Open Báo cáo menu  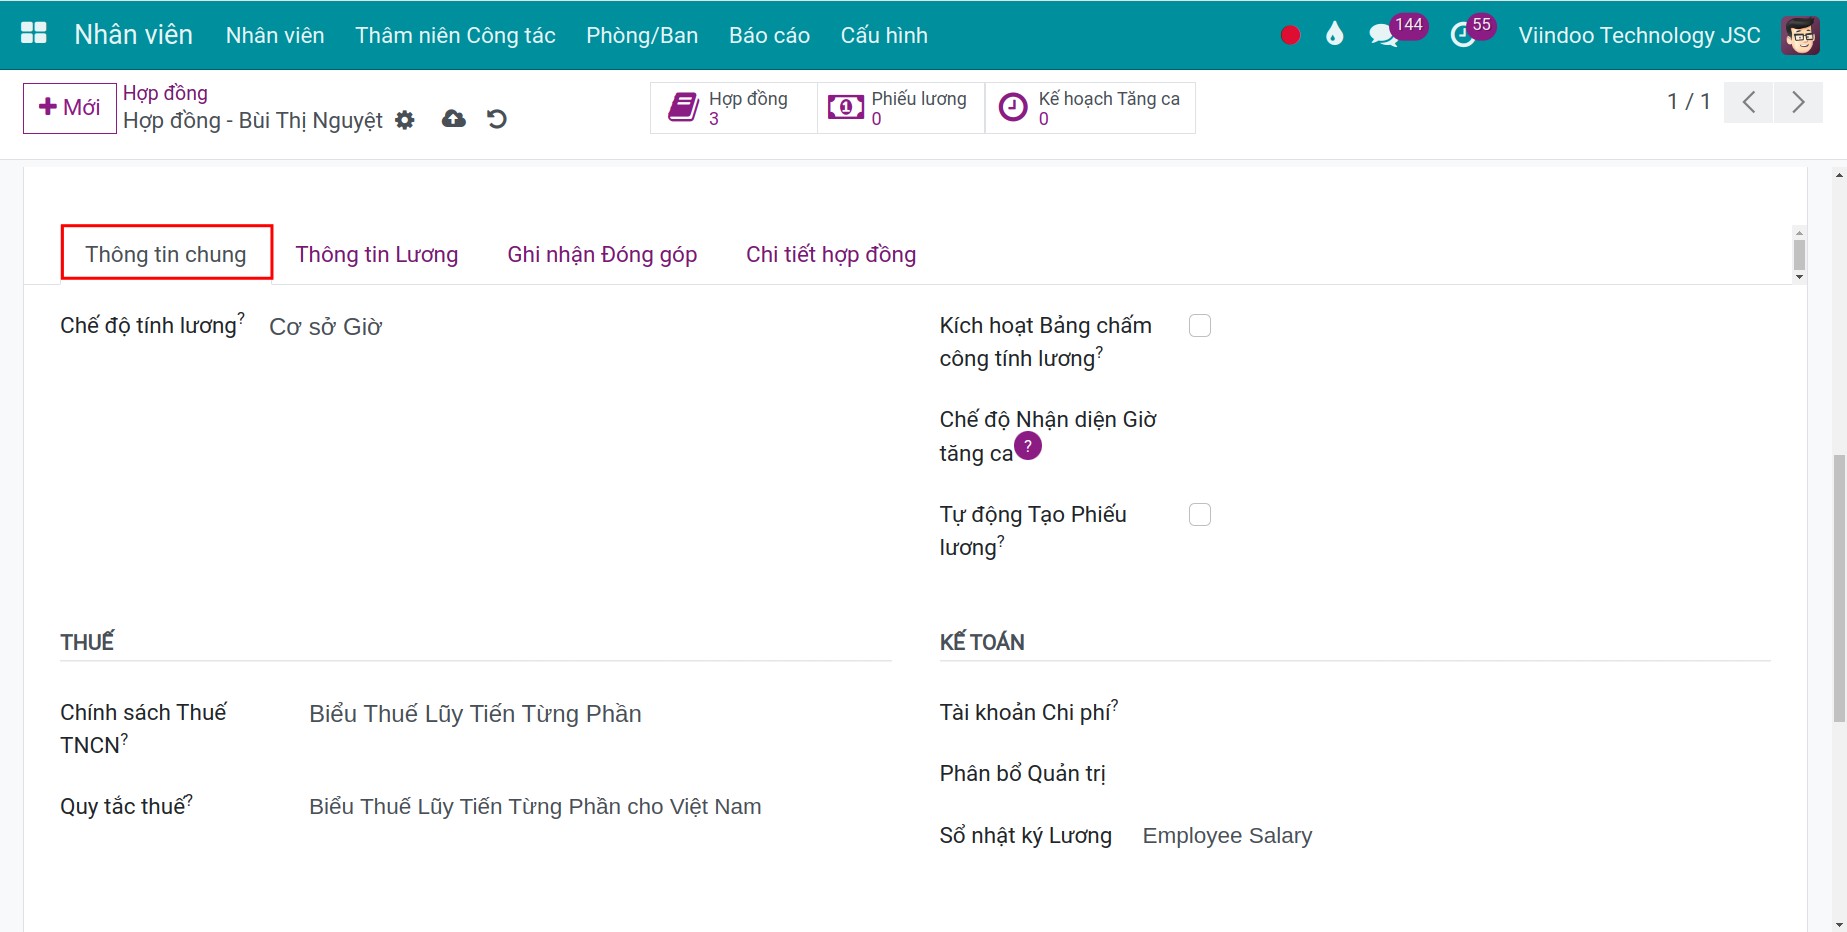point(769,35)
